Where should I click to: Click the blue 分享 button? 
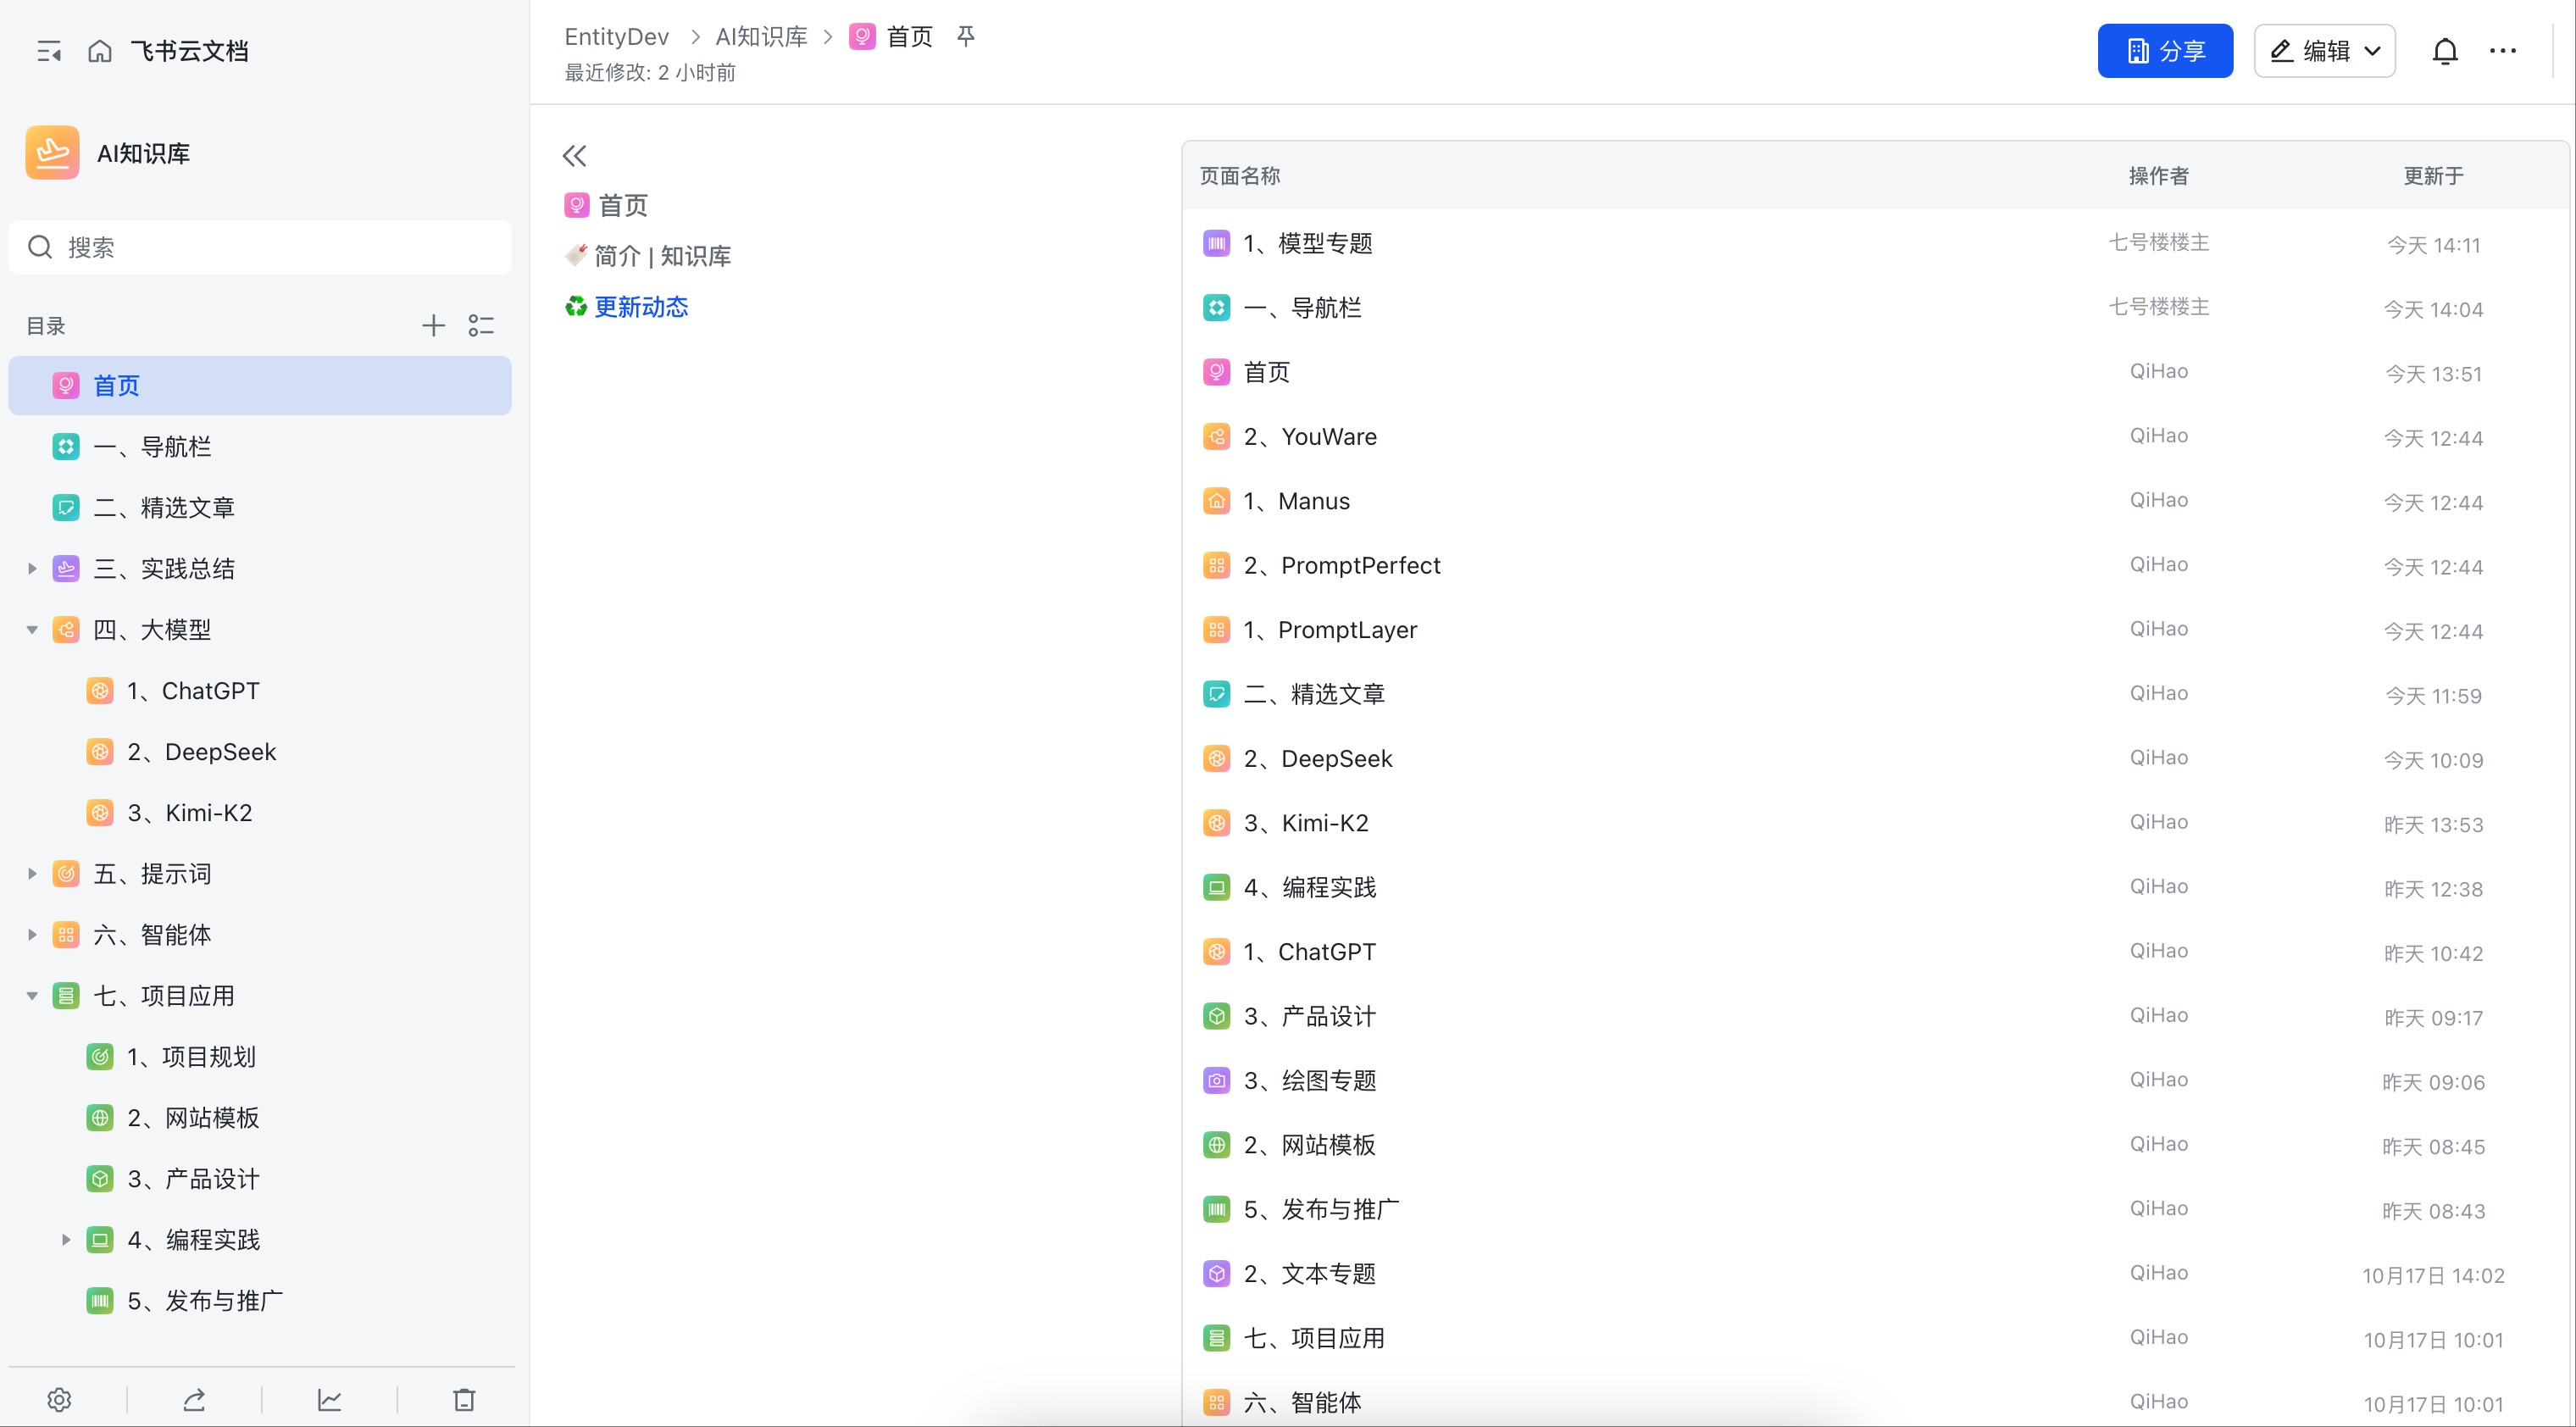pos(2164,51)
